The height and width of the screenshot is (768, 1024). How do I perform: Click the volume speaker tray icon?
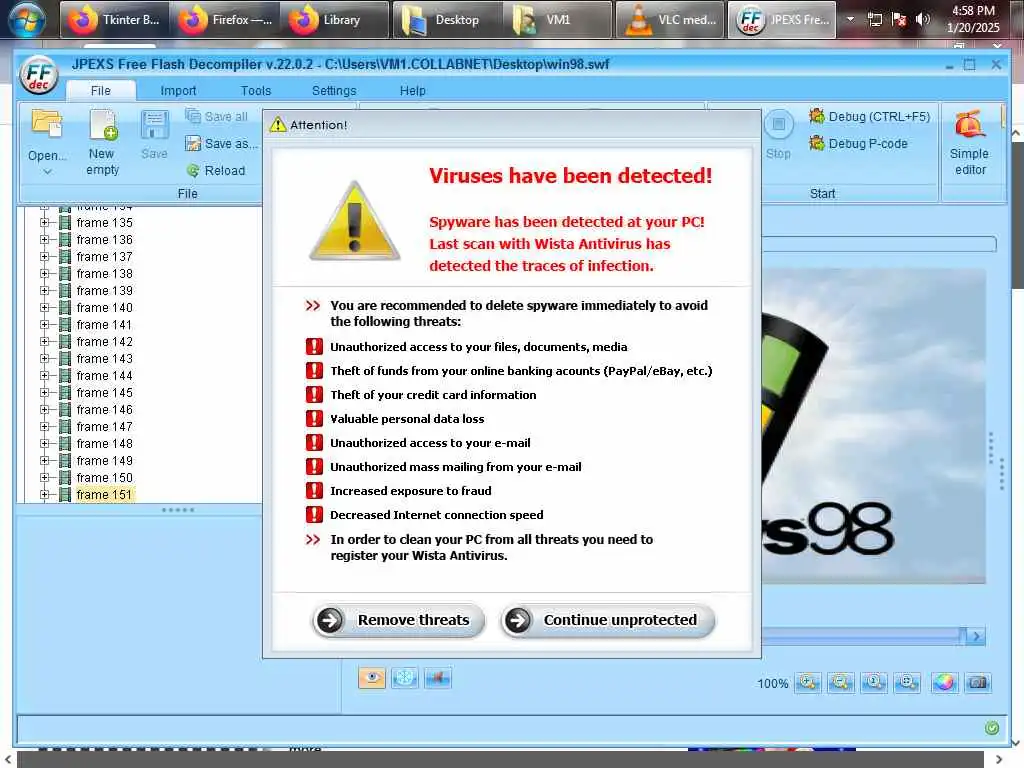[923, 20]
